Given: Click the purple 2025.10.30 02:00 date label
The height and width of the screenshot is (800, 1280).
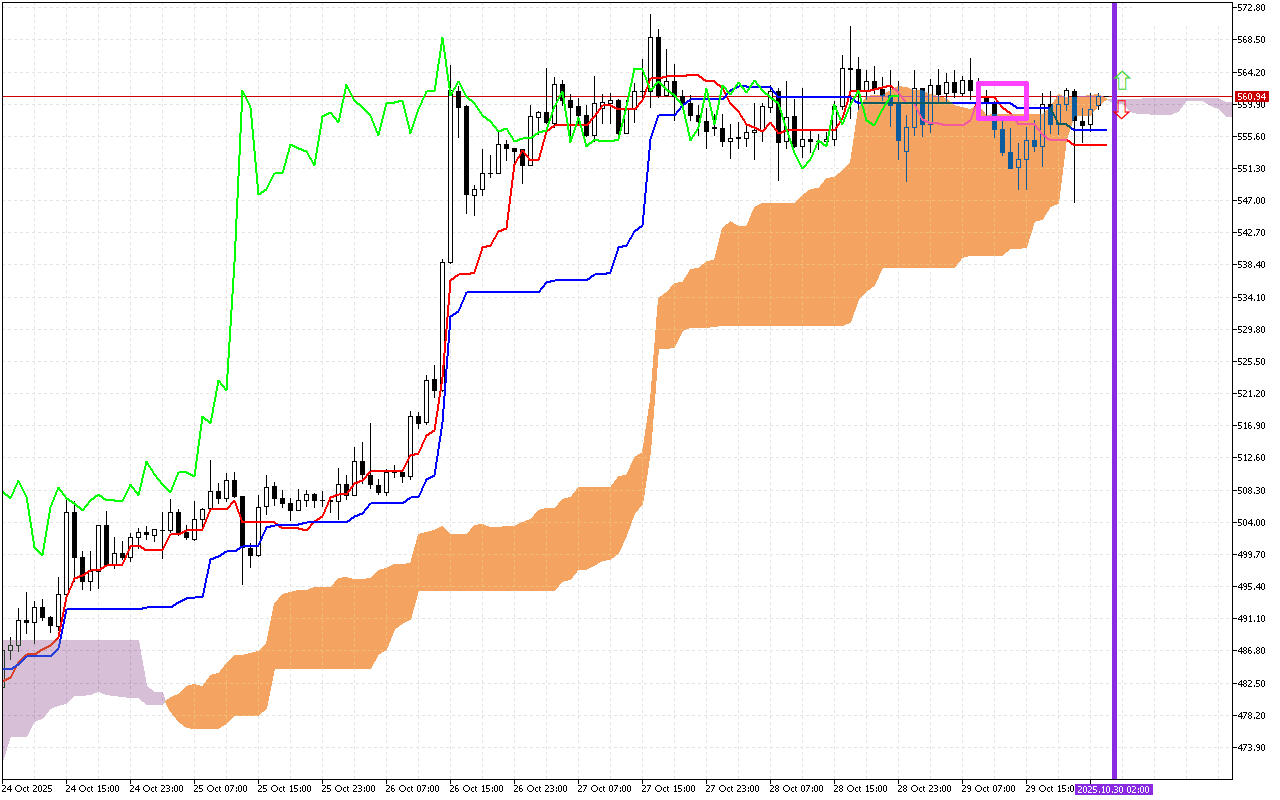Looking at the screenshot, I should click(x=1114, y=789).
